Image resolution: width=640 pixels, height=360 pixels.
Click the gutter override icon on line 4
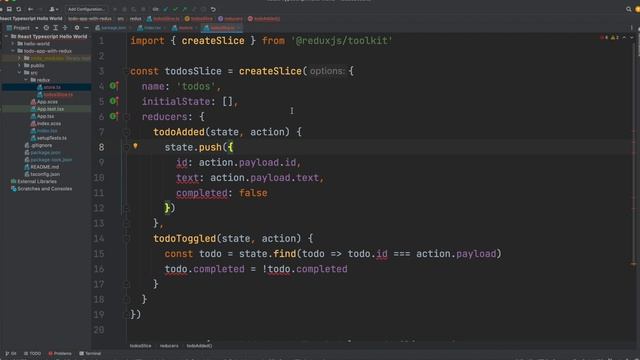coord(114,86)
